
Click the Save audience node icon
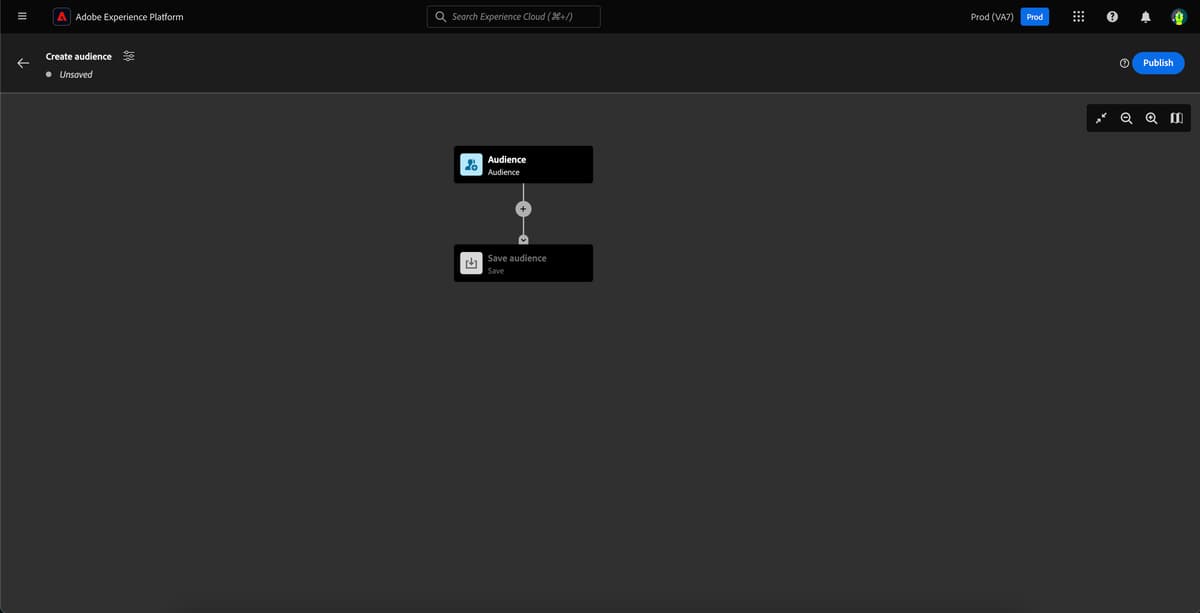coord(471,263)
